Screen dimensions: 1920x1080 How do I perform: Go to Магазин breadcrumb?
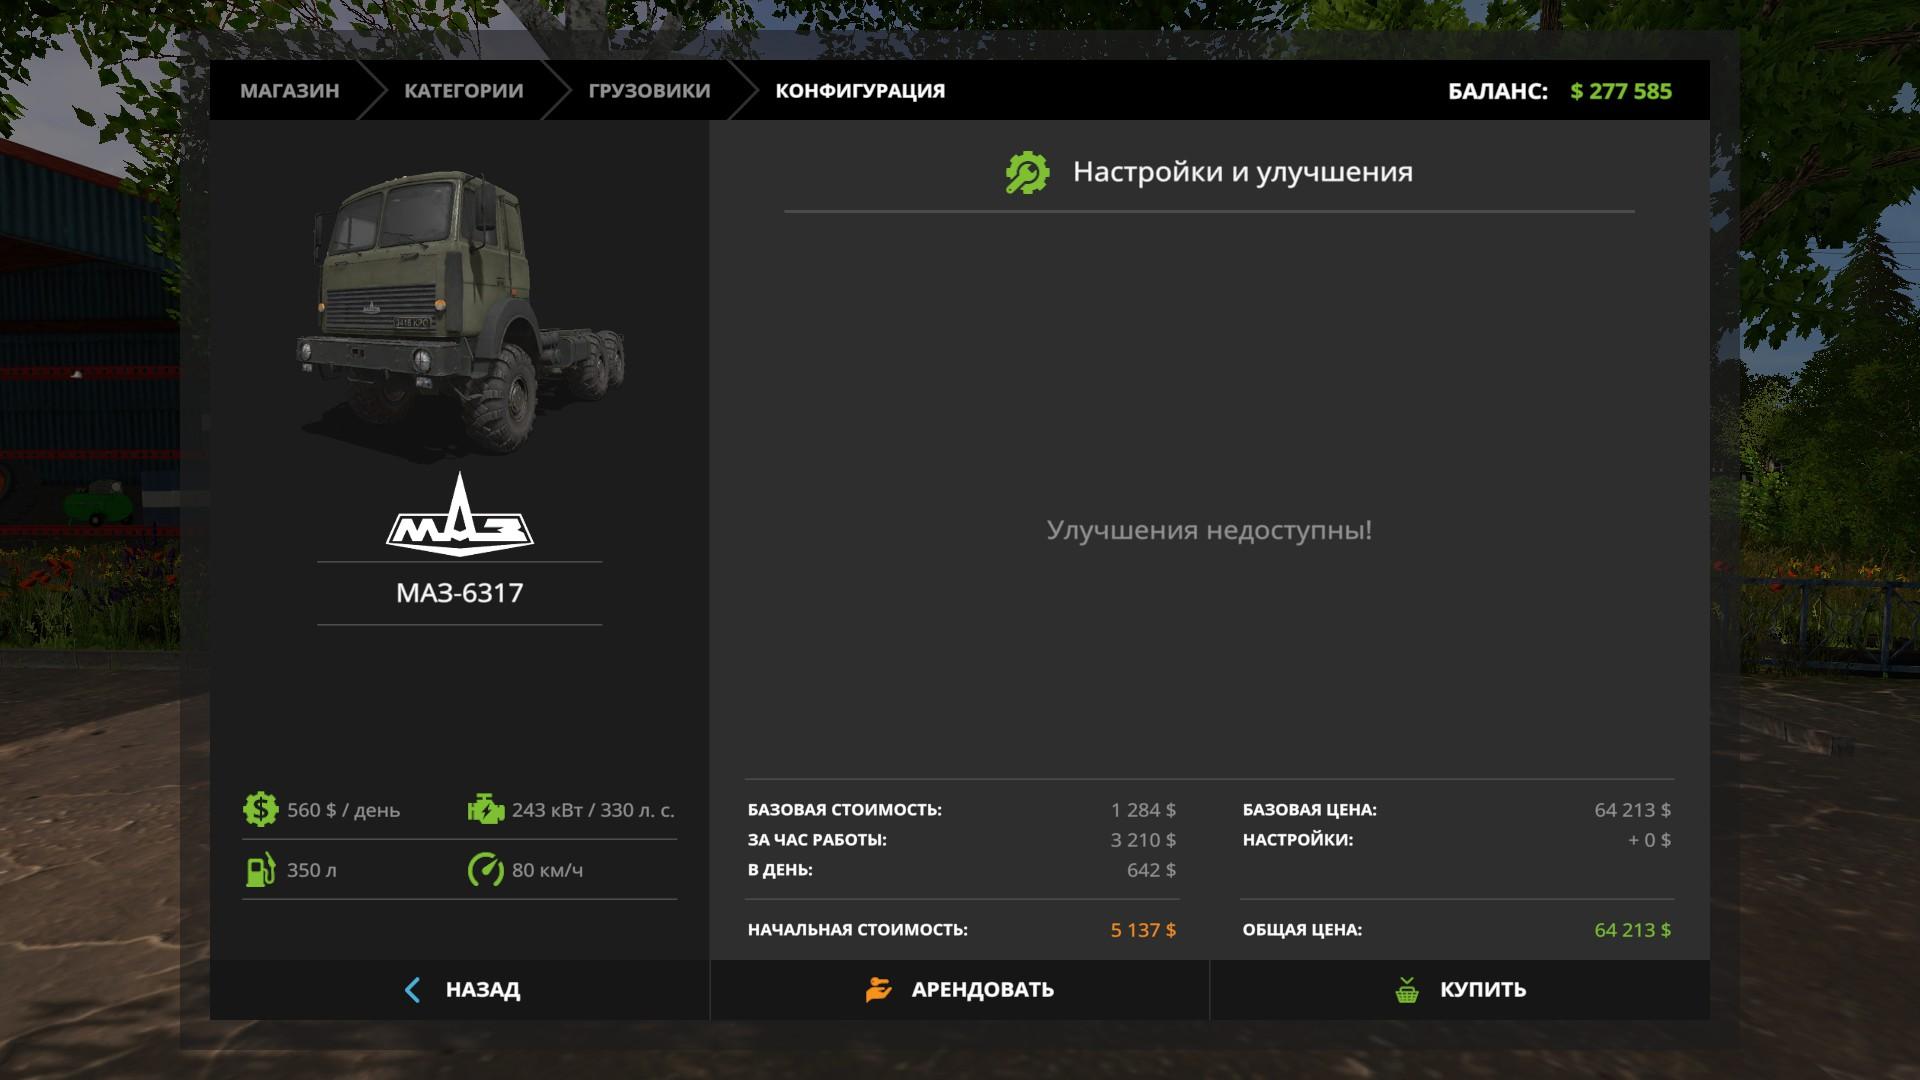tap(289, 91)
